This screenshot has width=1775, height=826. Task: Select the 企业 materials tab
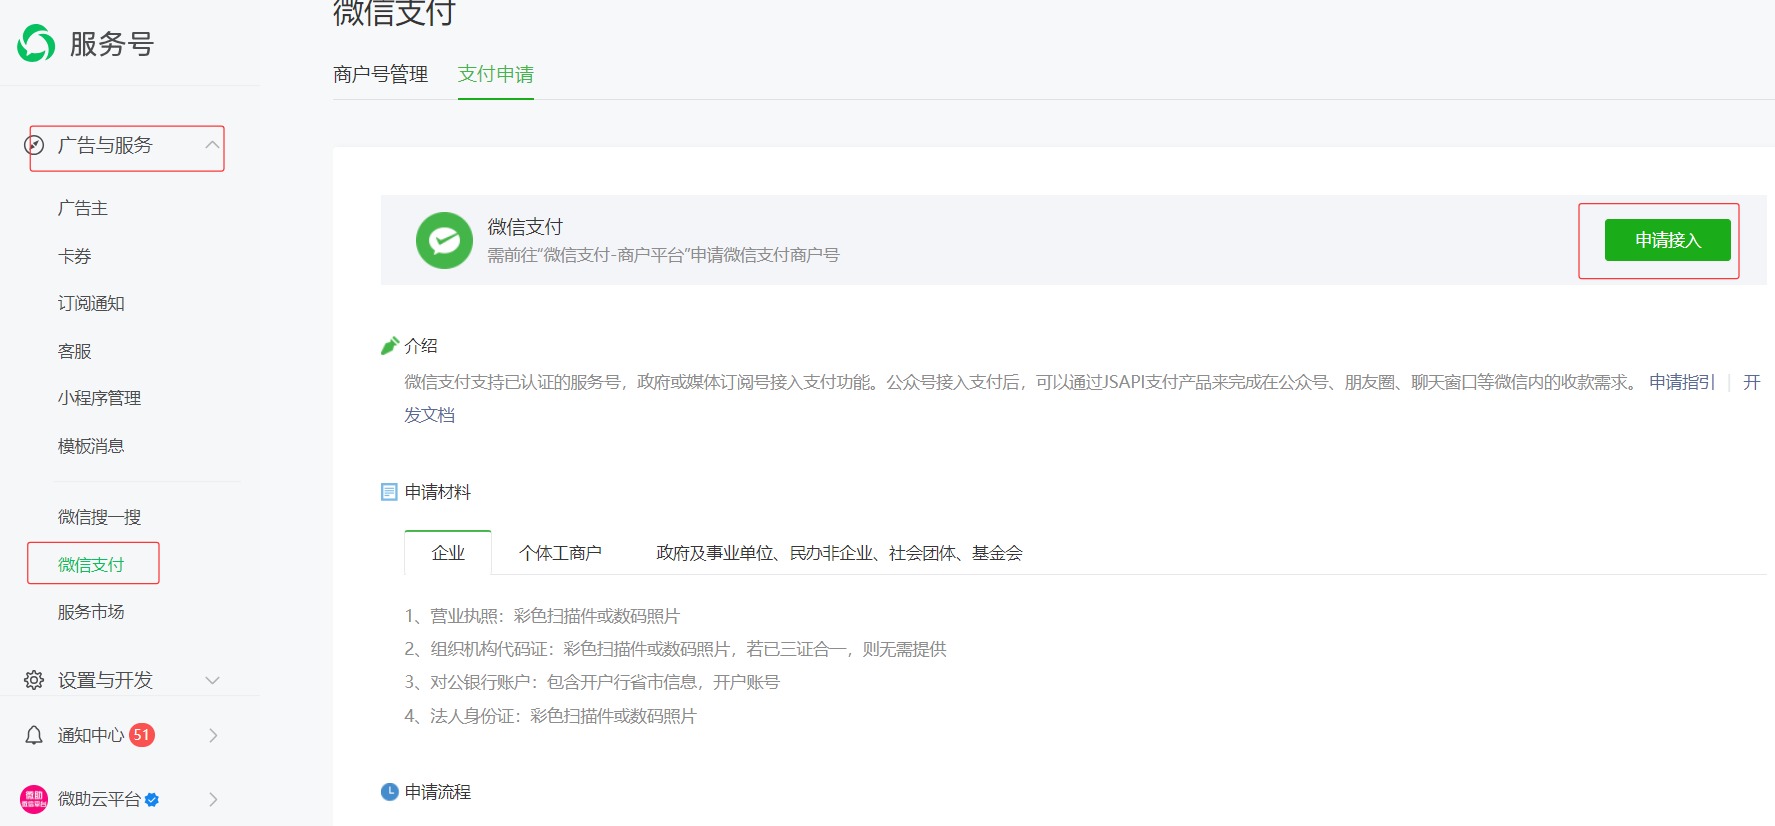click(448, 553)
